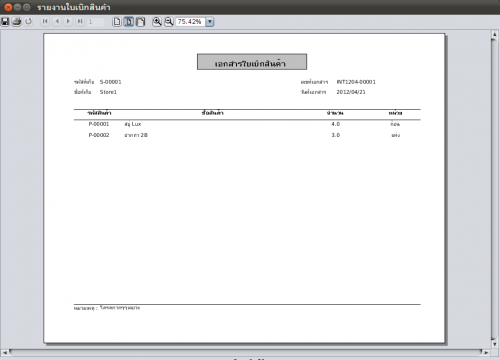This screenshot has width=500, height=360.
Task: Click the gray report title box
Action: coord(252,62)
